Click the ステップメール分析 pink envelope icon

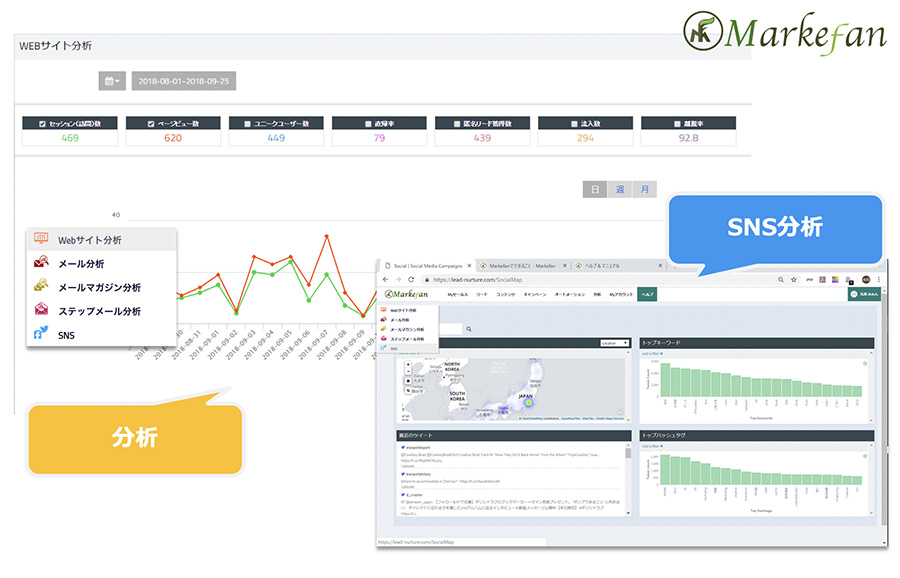[x=41, y=309]
